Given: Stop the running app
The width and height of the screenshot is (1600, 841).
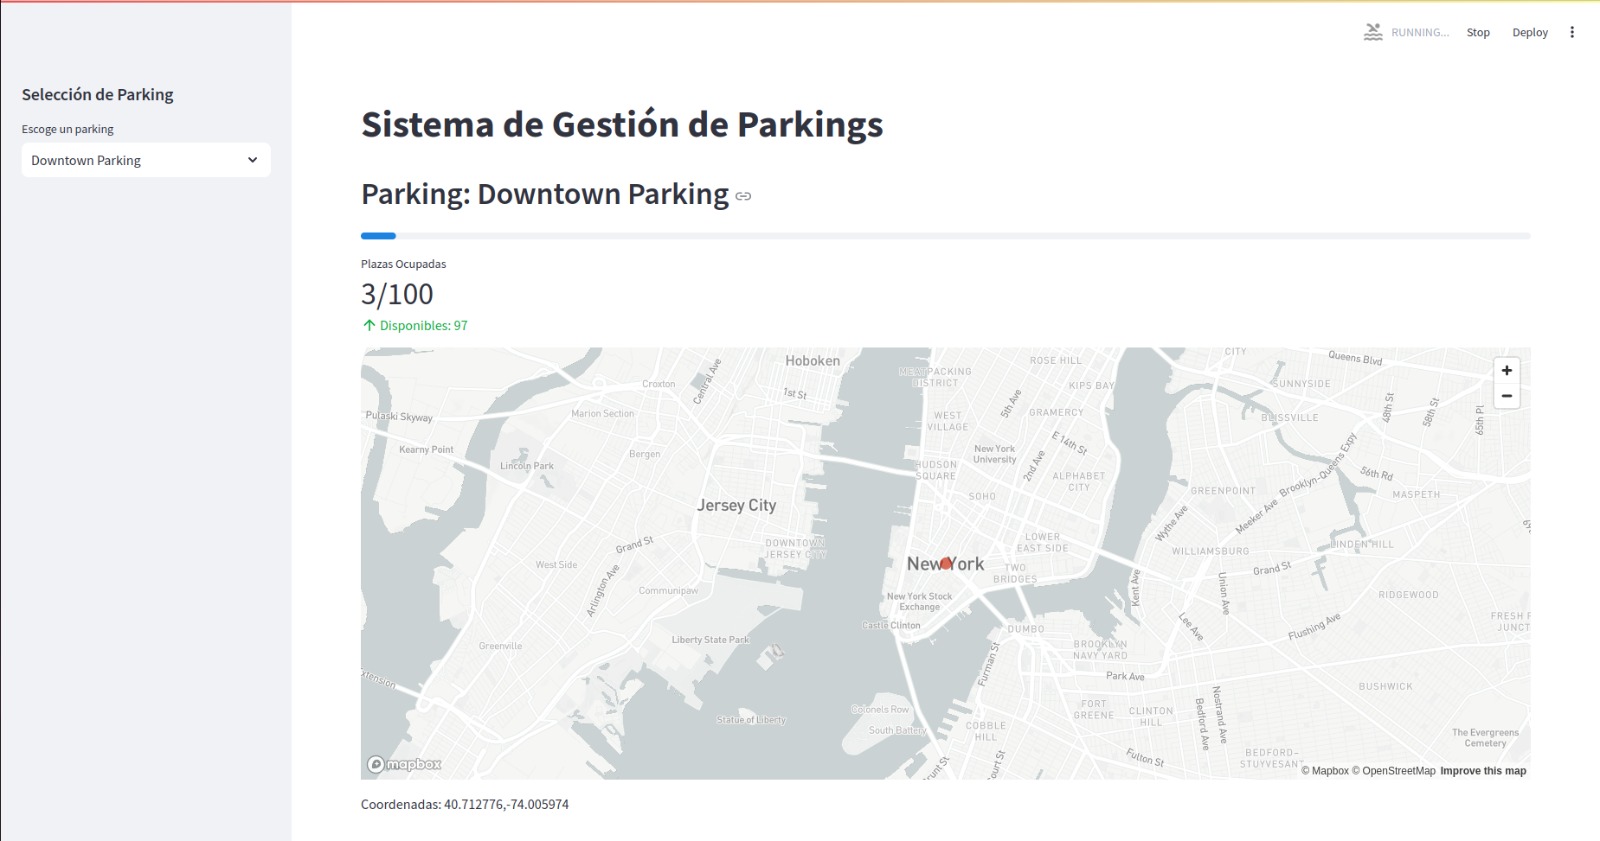Looking at the screenshot, I should click(x=1478, y=32).
